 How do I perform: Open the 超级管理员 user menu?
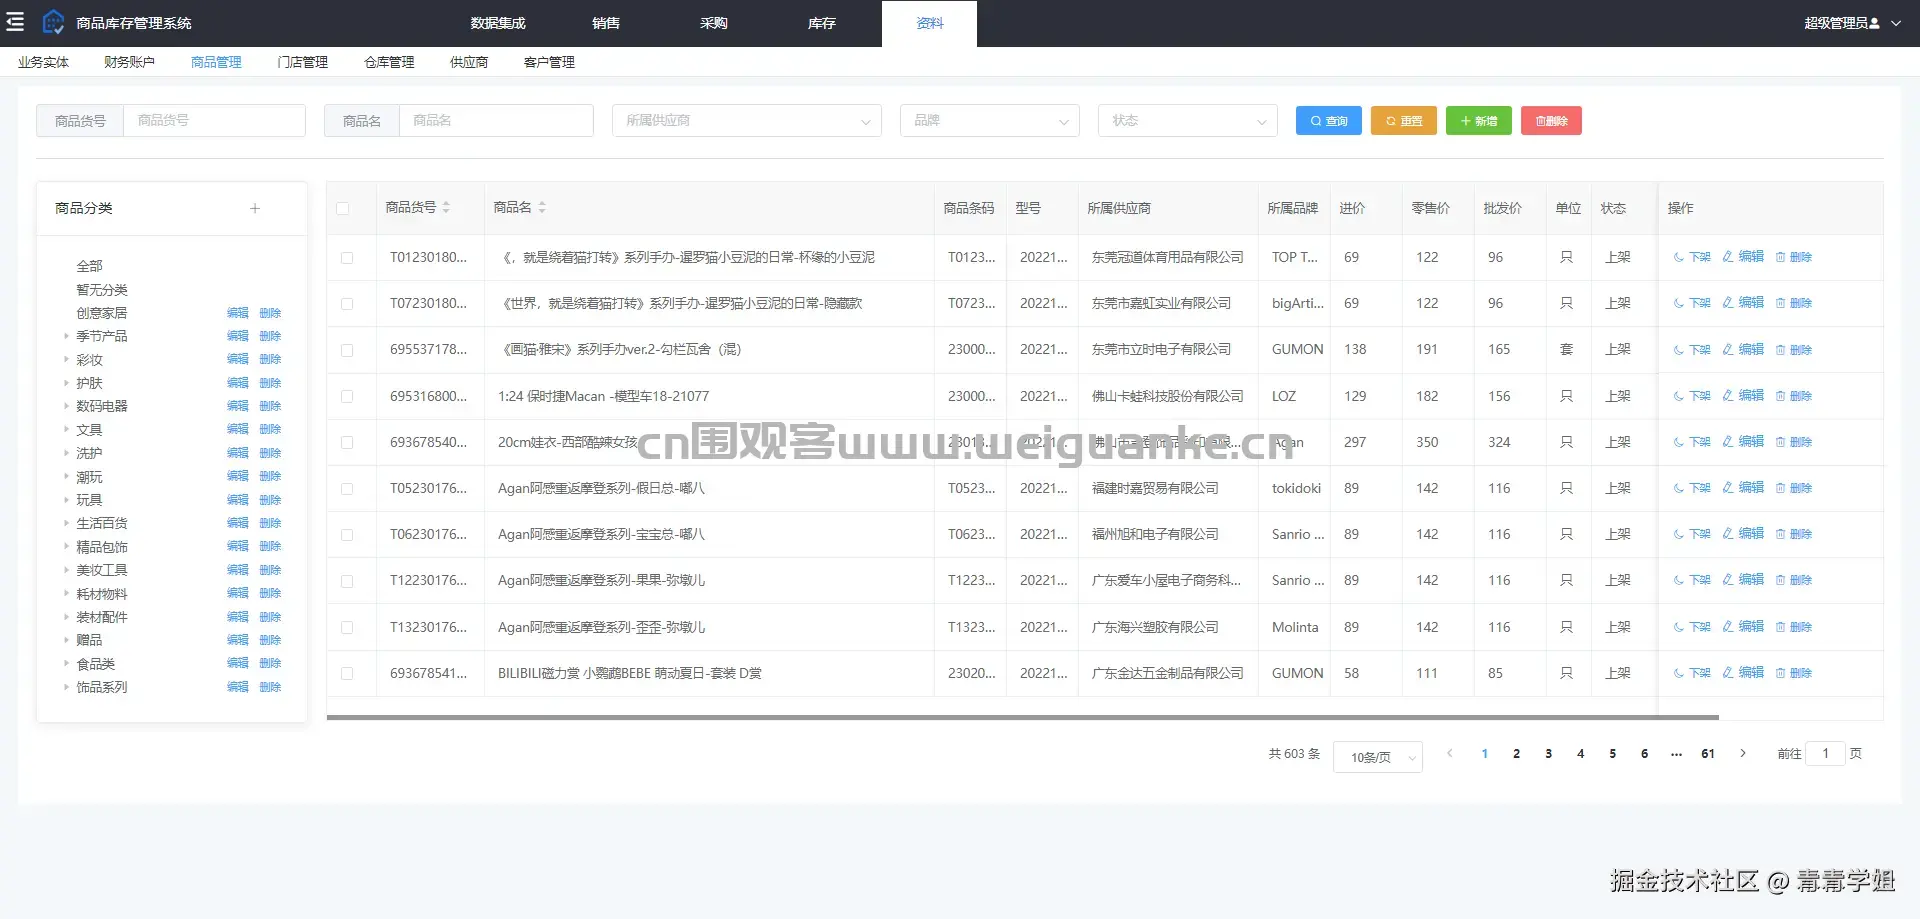pos(1852,23)
